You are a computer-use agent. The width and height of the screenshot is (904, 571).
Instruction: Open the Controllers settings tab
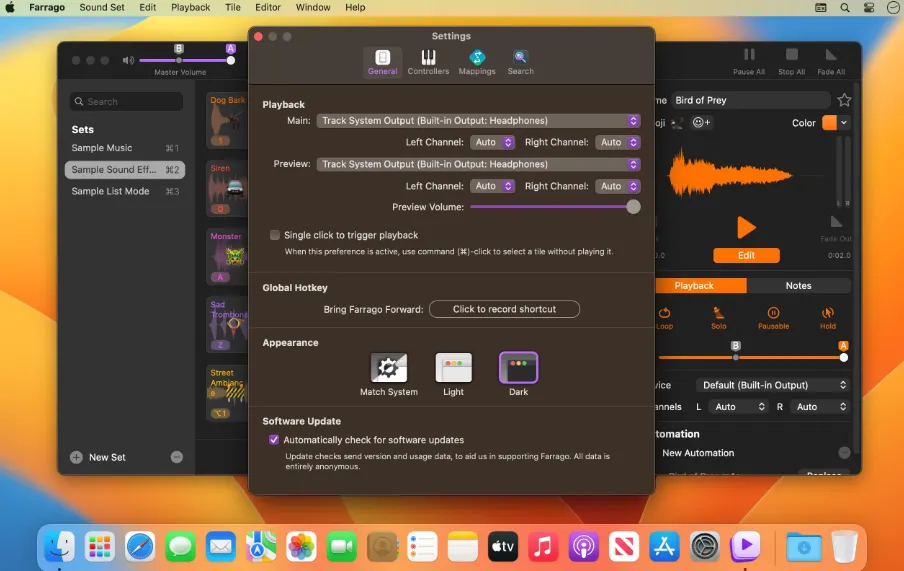pyautogui.click(x=428, y=62)
